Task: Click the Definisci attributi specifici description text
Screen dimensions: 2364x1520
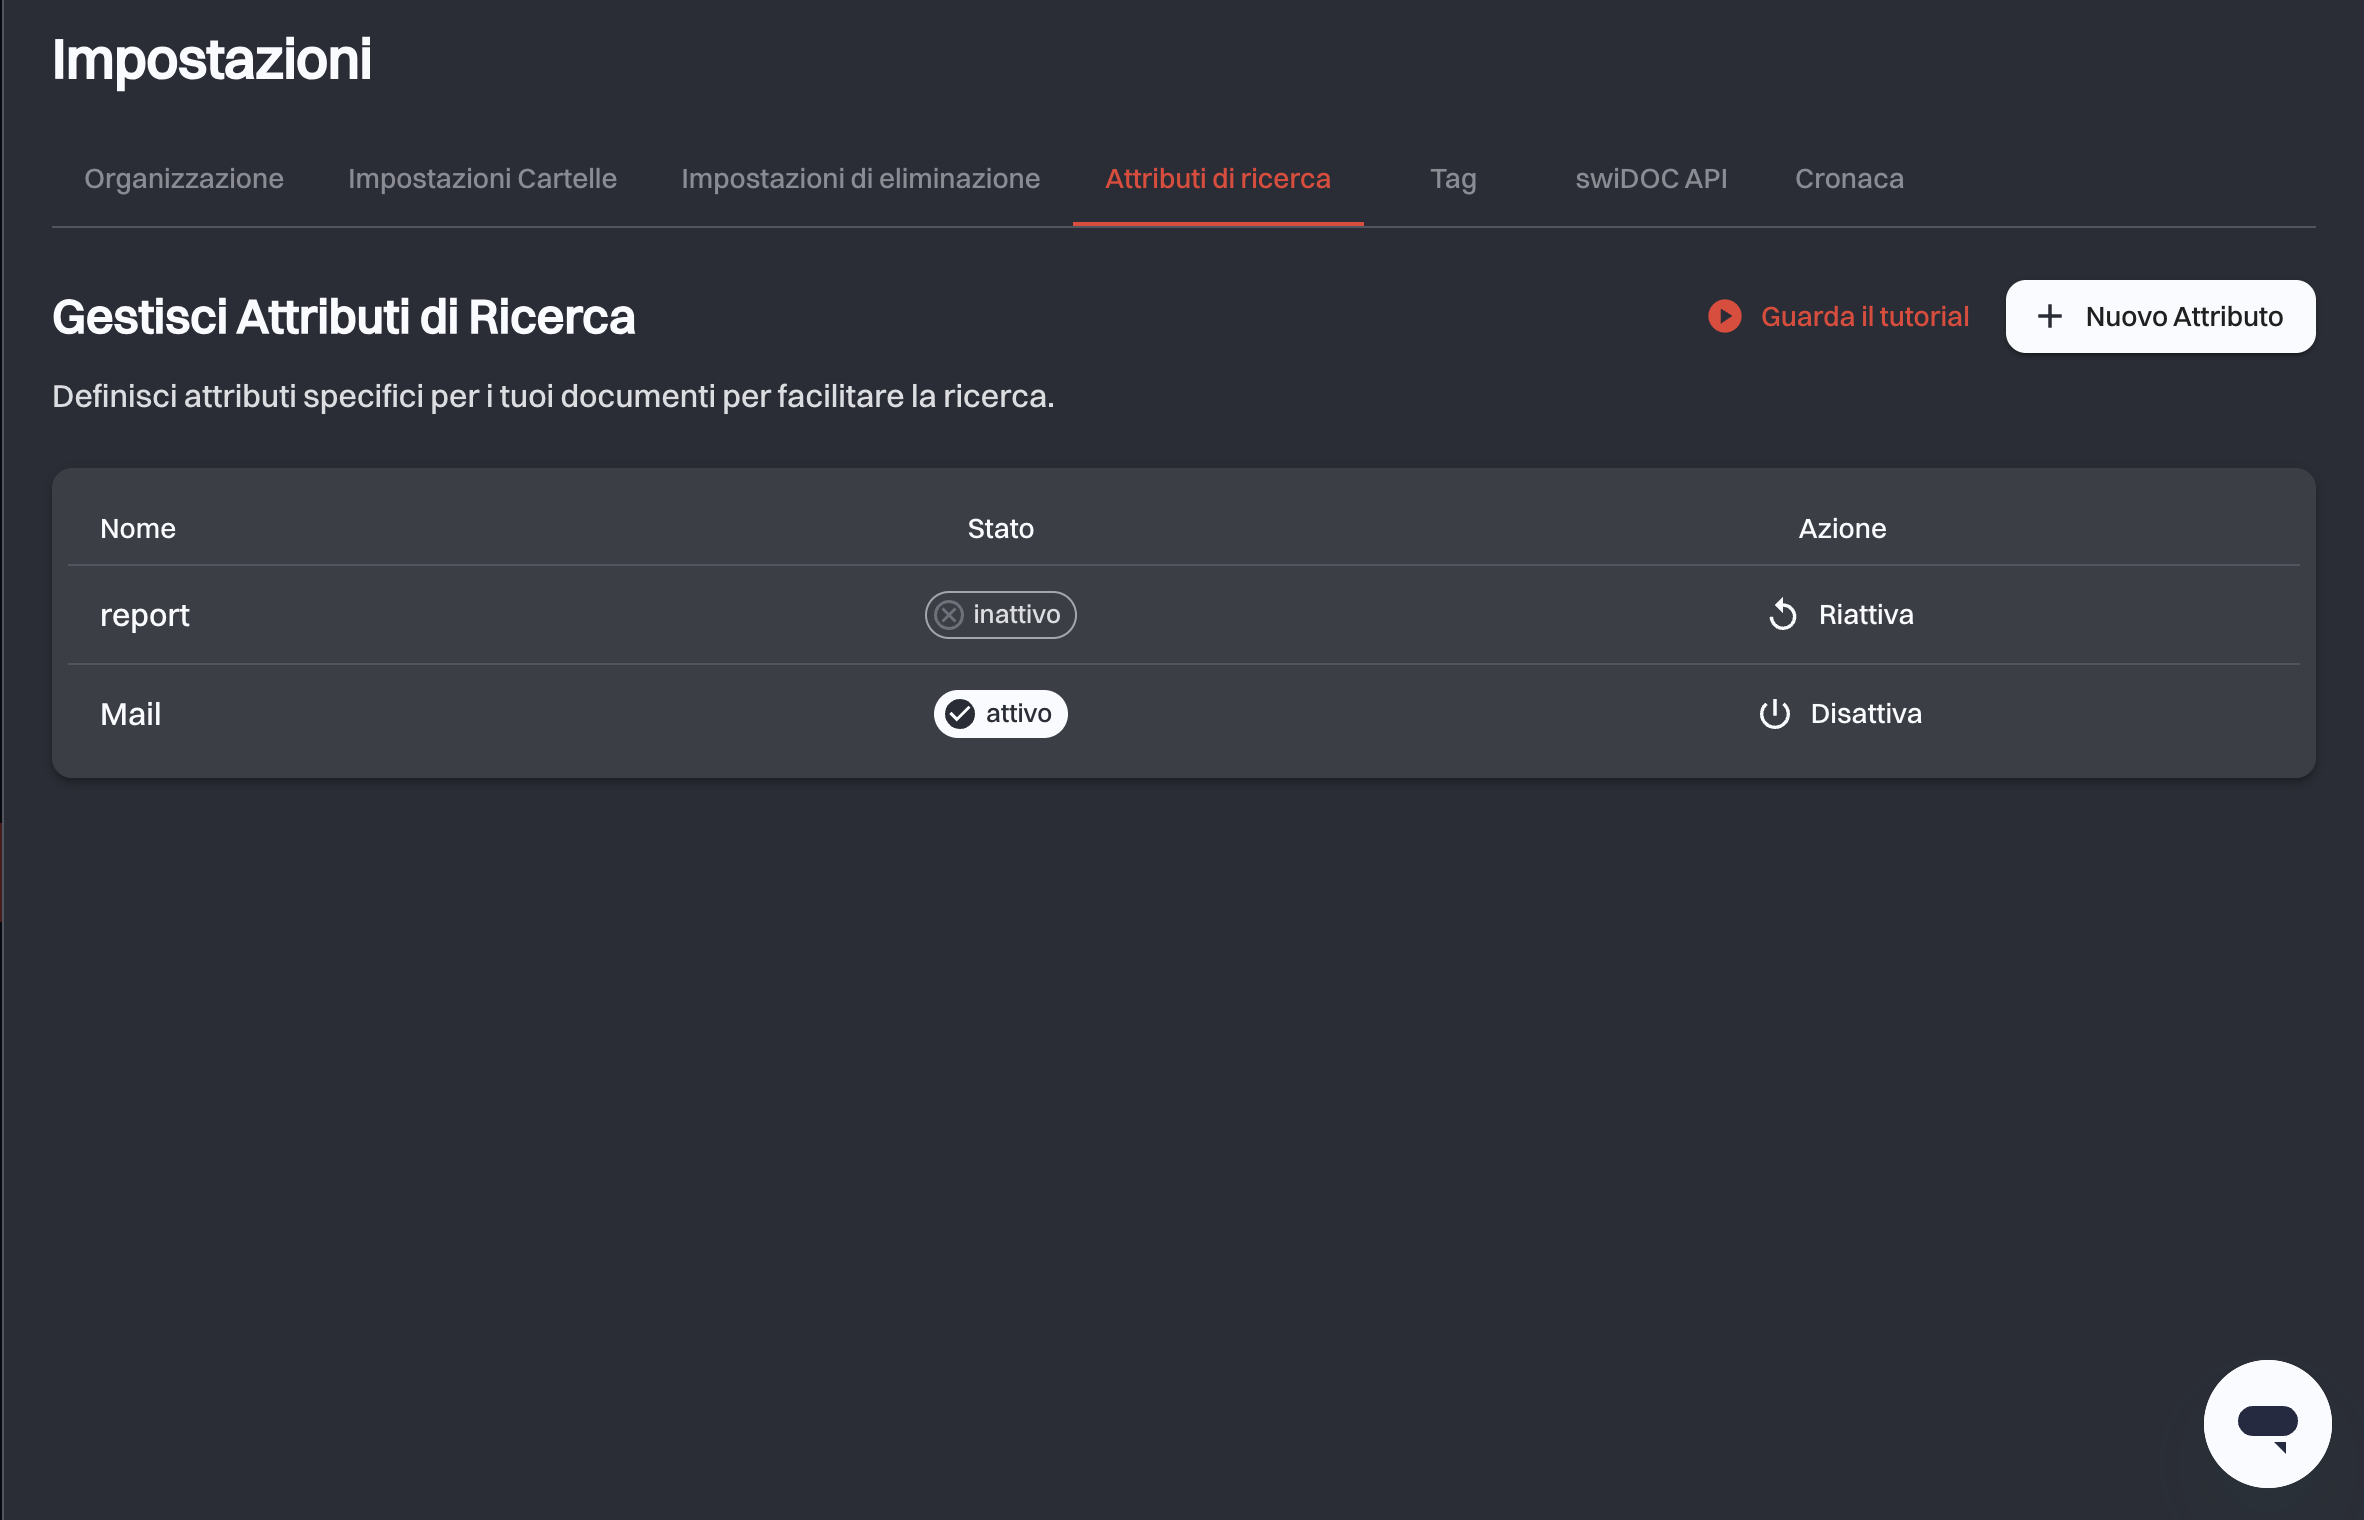Action: pyautogui.click(x=553, y=396)
